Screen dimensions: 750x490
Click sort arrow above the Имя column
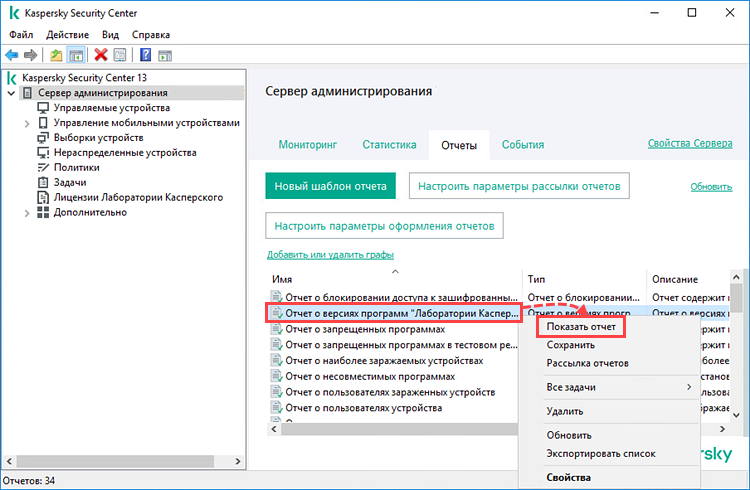[x=395, y=272]
